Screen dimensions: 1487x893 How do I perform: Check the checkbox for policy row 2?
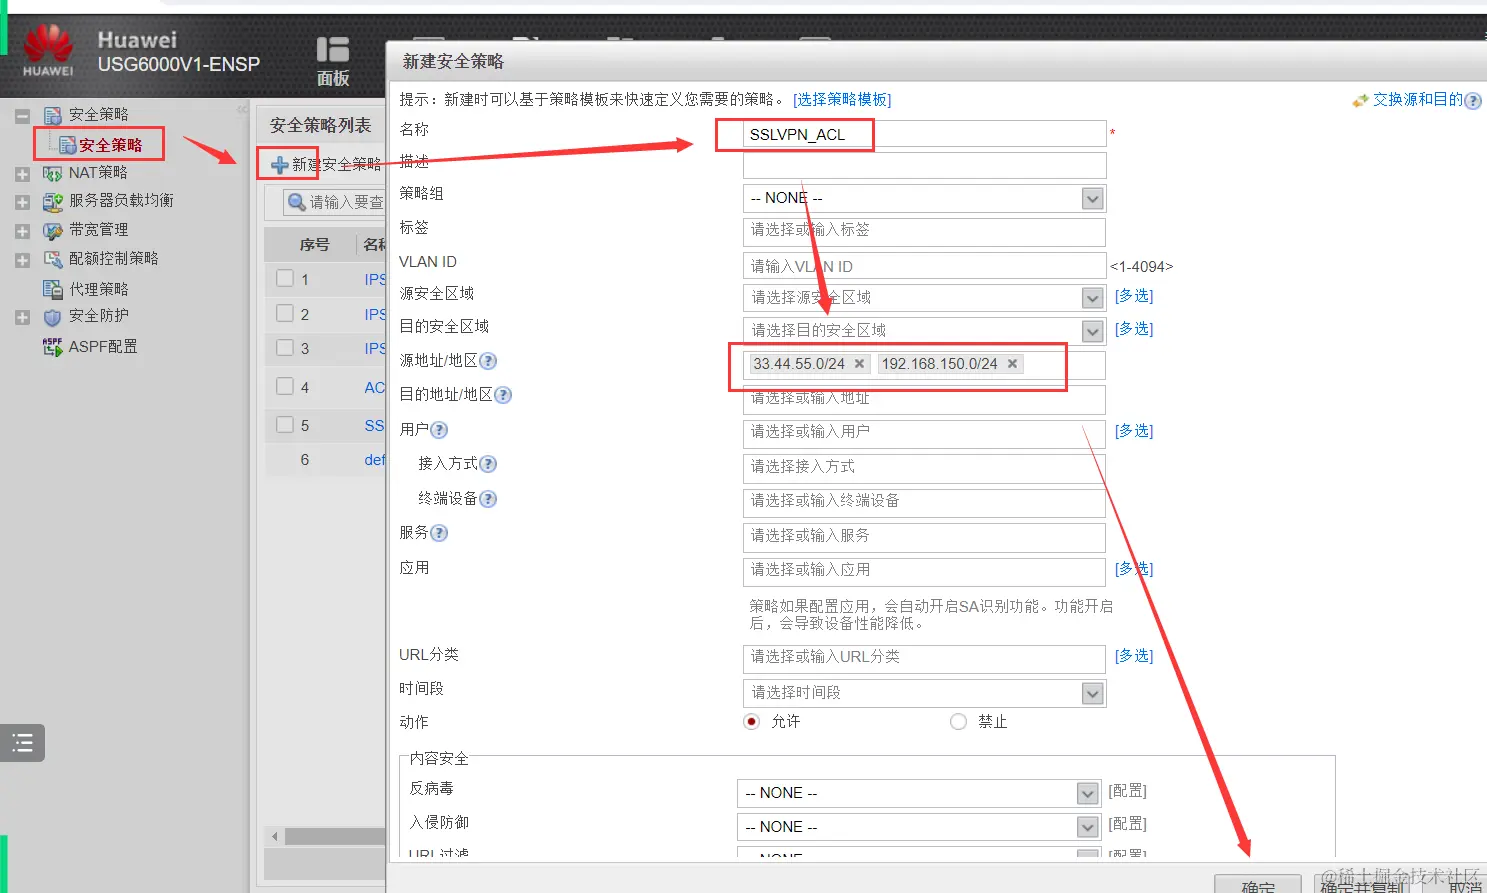click(x=285, y=313)
